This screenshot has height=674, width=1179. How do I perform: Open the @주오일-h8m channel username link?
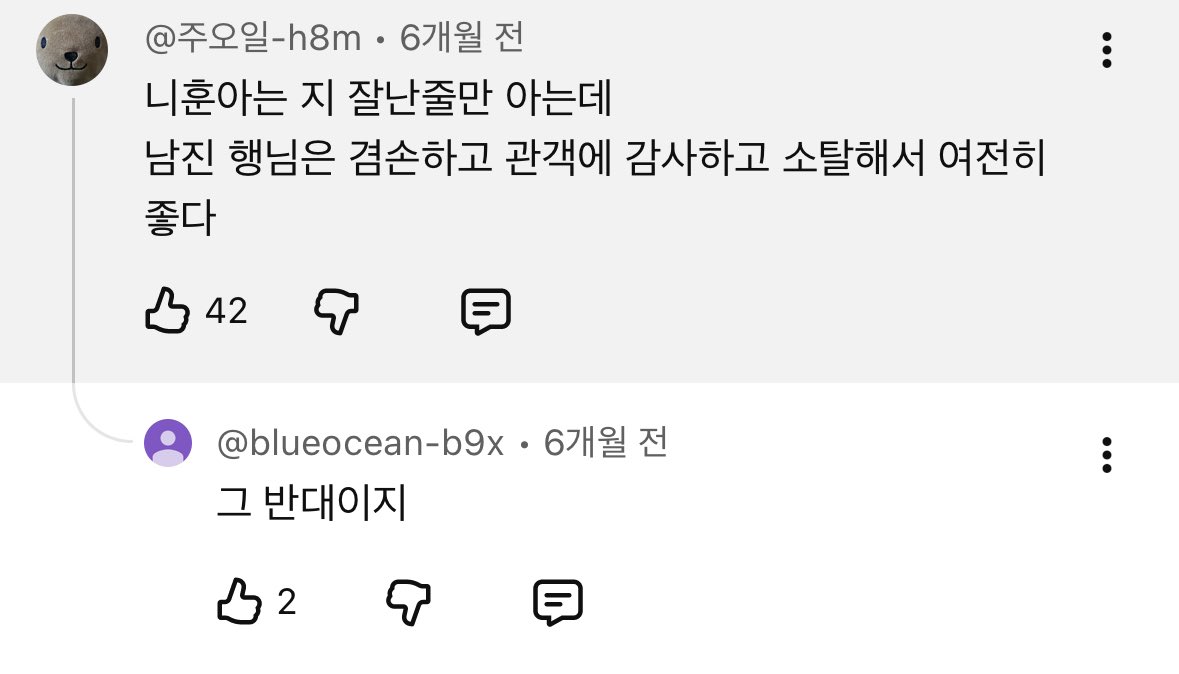click(253, 38)
